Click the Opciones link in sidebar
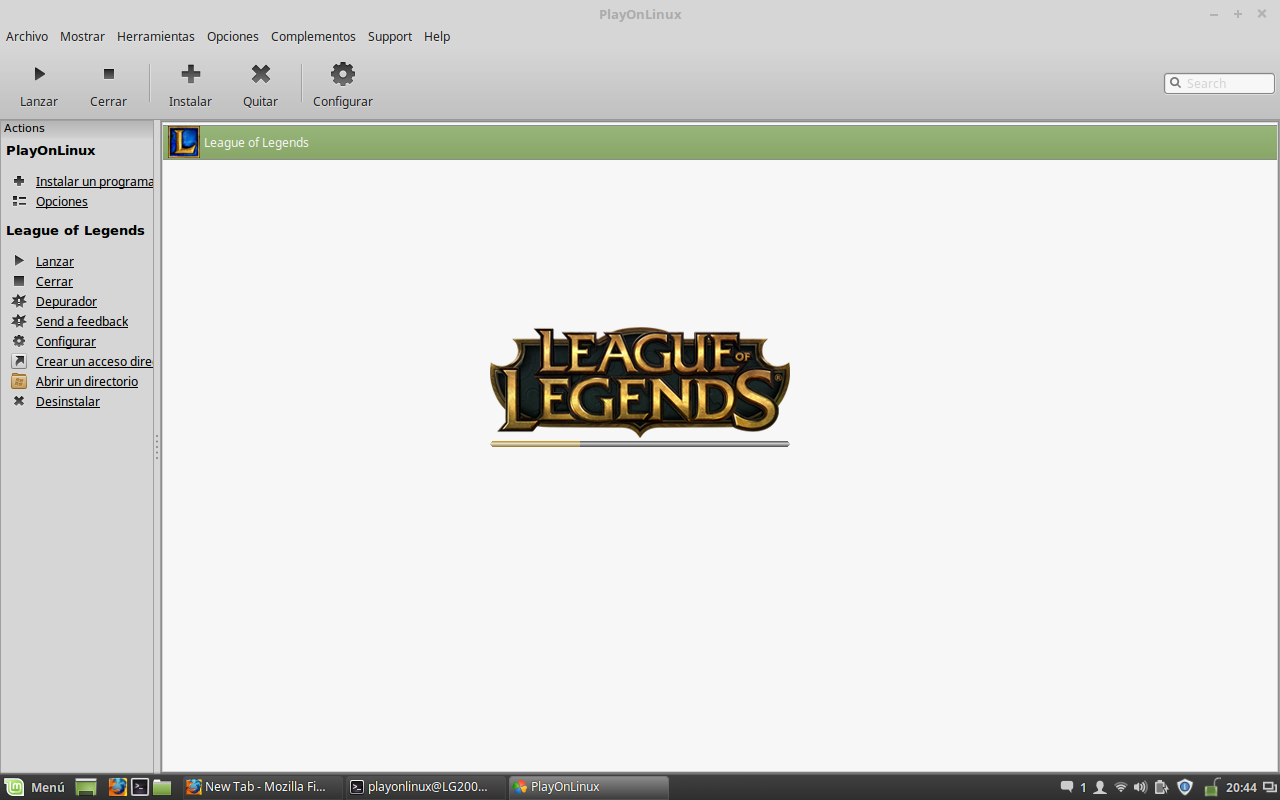The image size is (1280, 800). tap(62, 201)
